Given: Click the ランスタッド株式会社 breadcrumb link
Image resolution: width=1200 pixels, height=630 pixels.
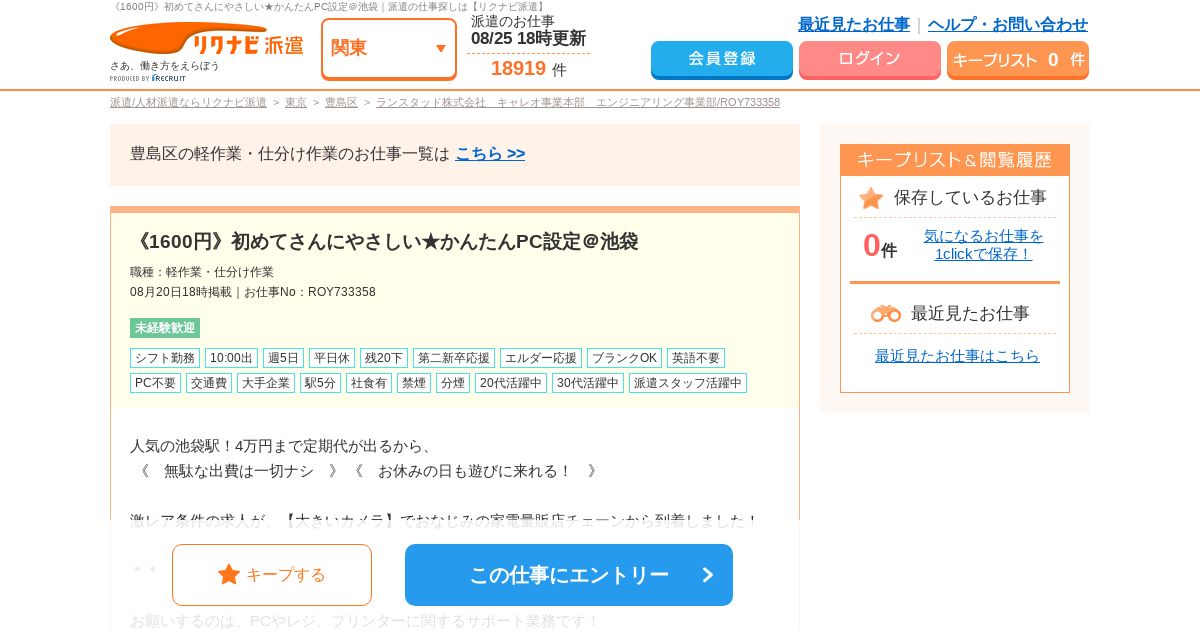Looking at the screenshot, I should (x=578, y=102).
